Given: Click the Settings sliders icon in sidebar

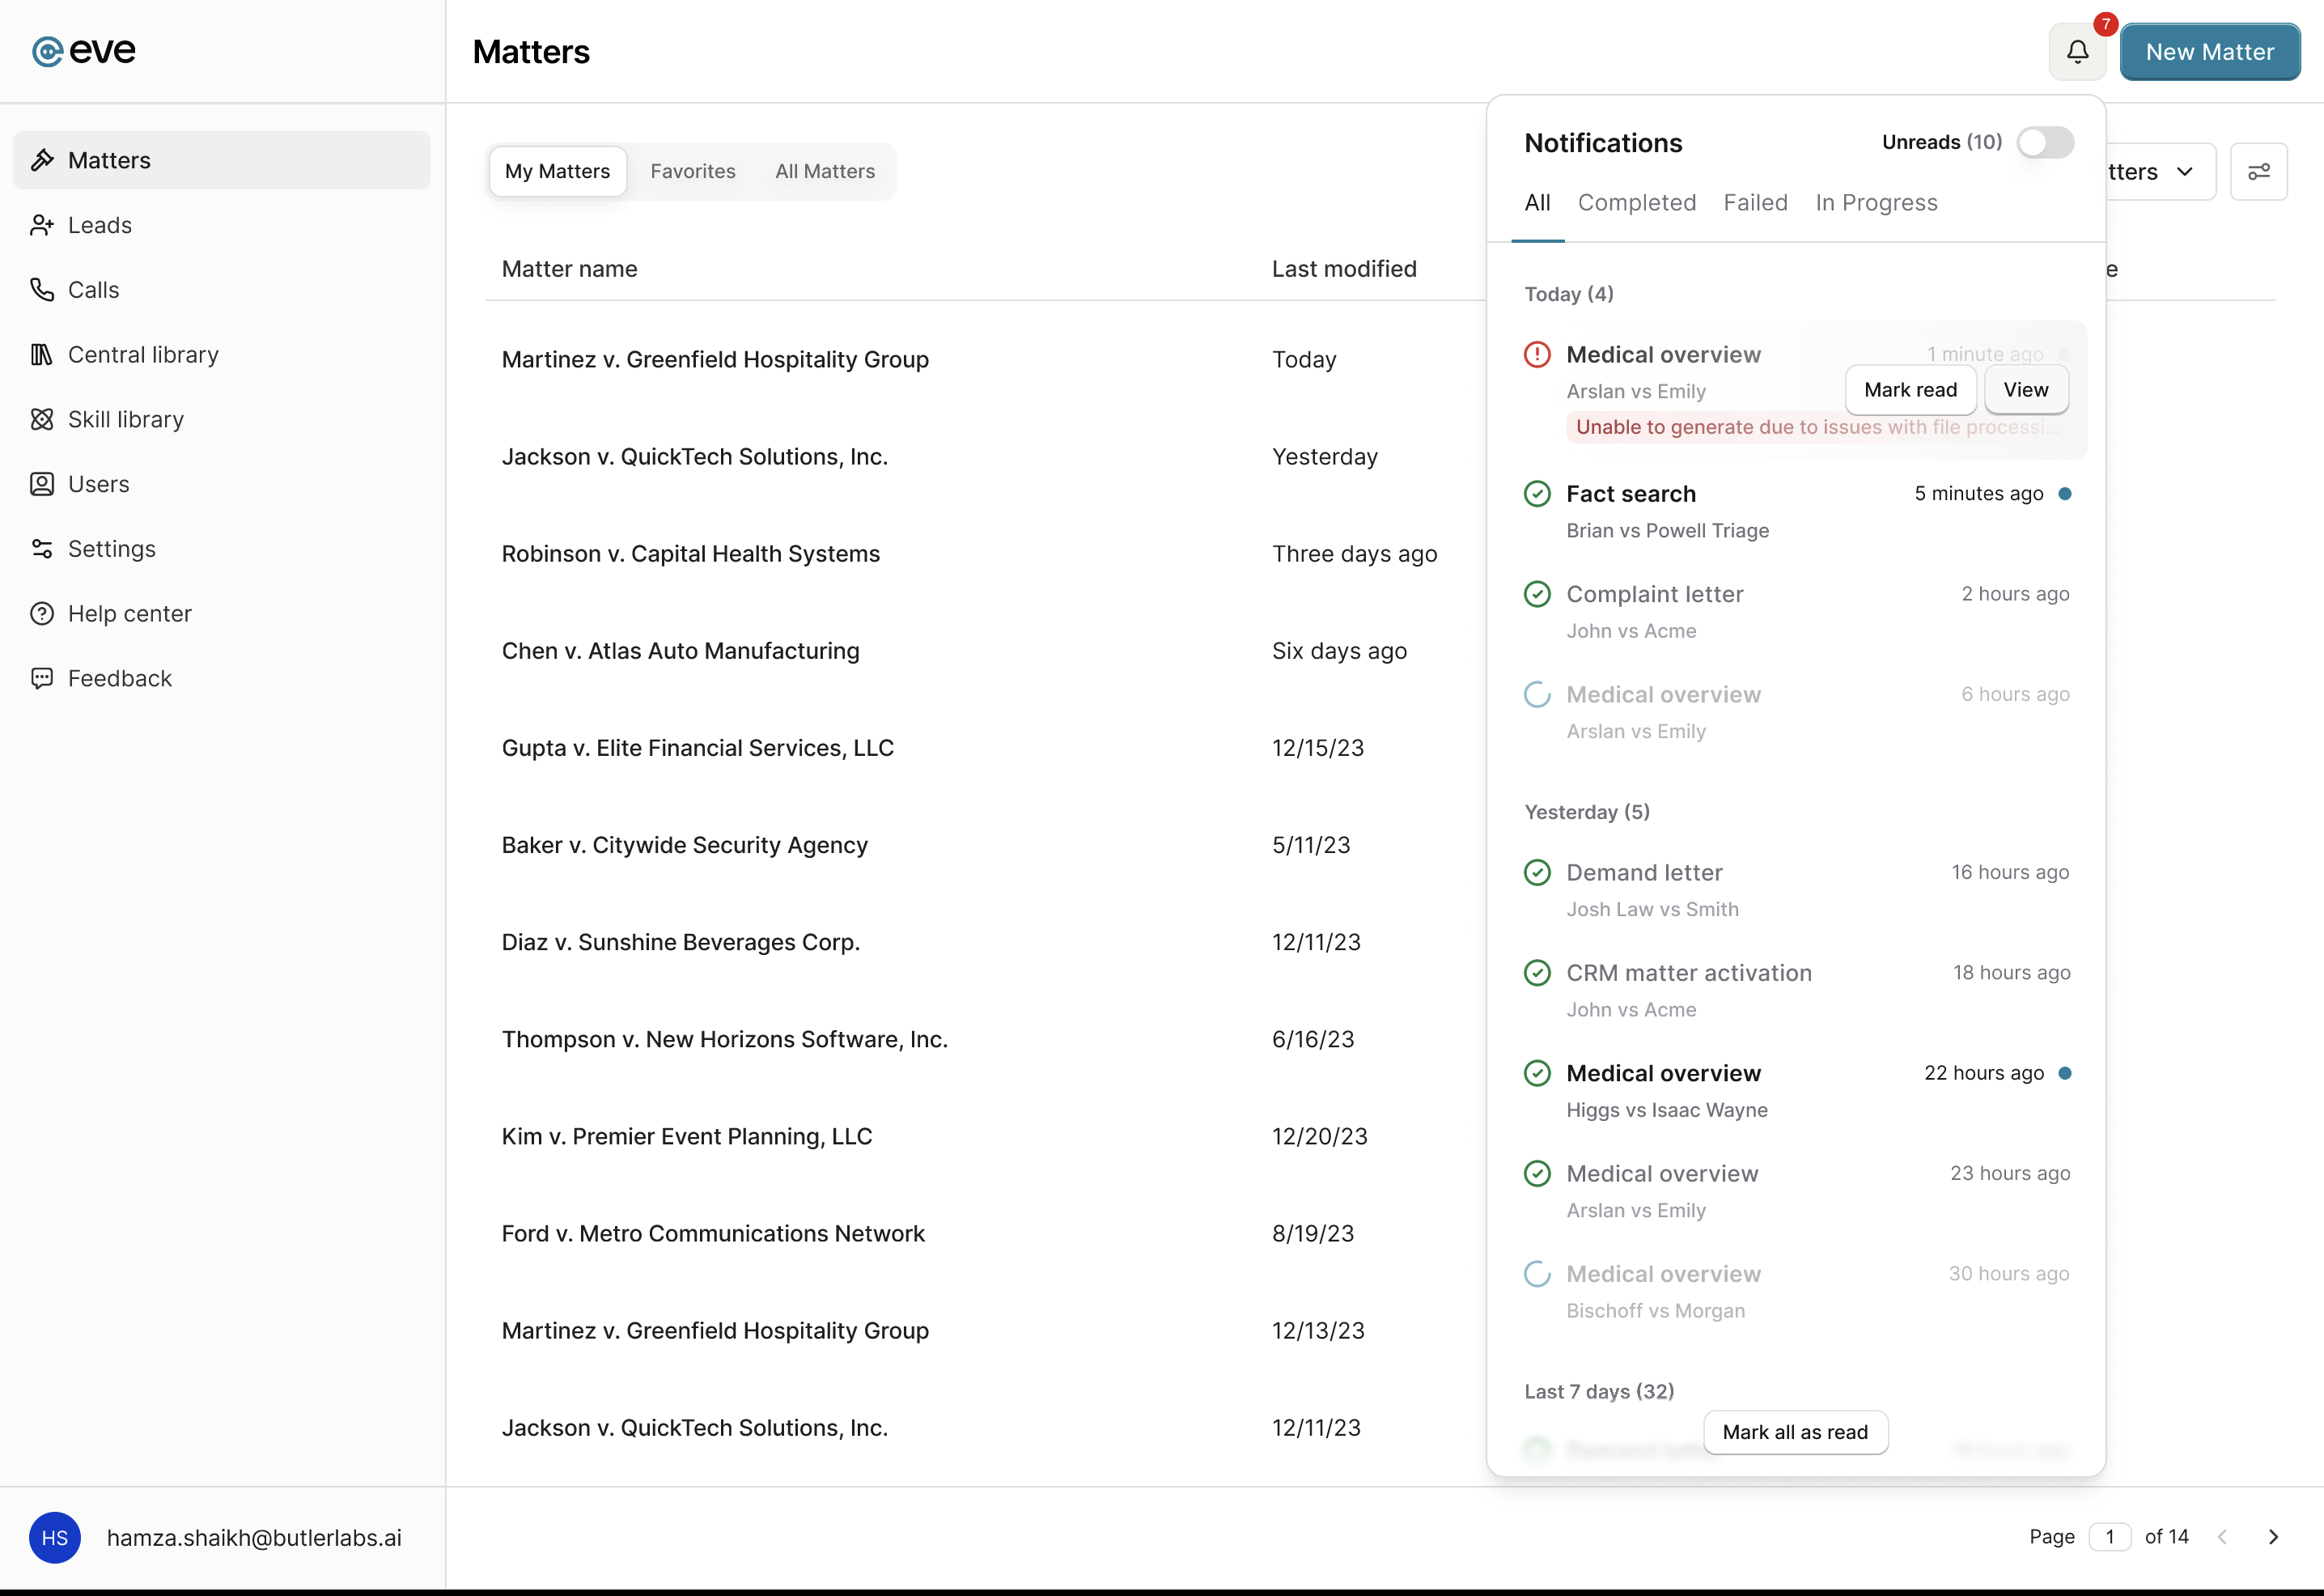Looking at the screenshot, I should pyautogui.click(x=42, y=549).
